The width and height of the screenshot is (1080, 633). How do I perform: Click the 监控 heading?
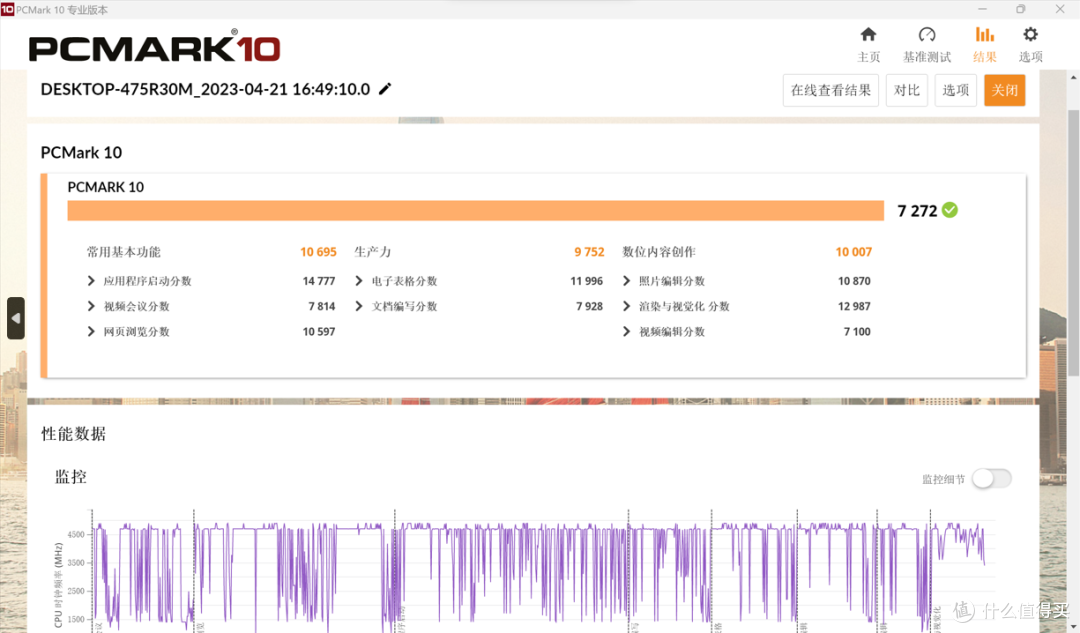tap(71, 477)
